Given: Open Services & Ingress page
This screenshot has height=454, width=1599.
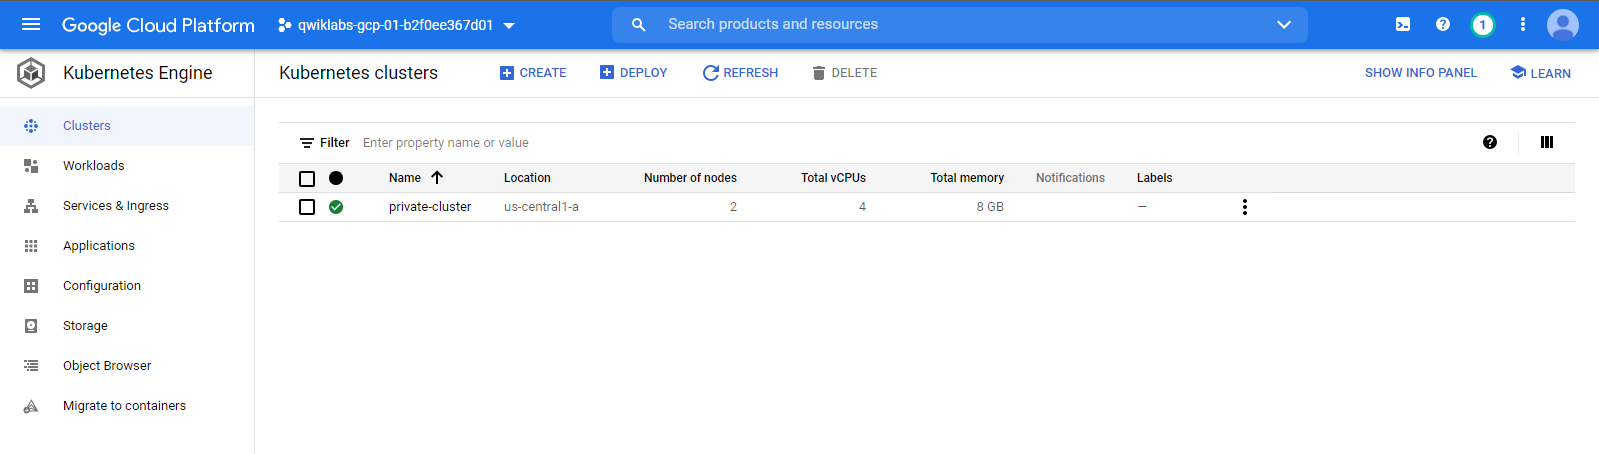Looking at the screenshot, I should point(127,206).
